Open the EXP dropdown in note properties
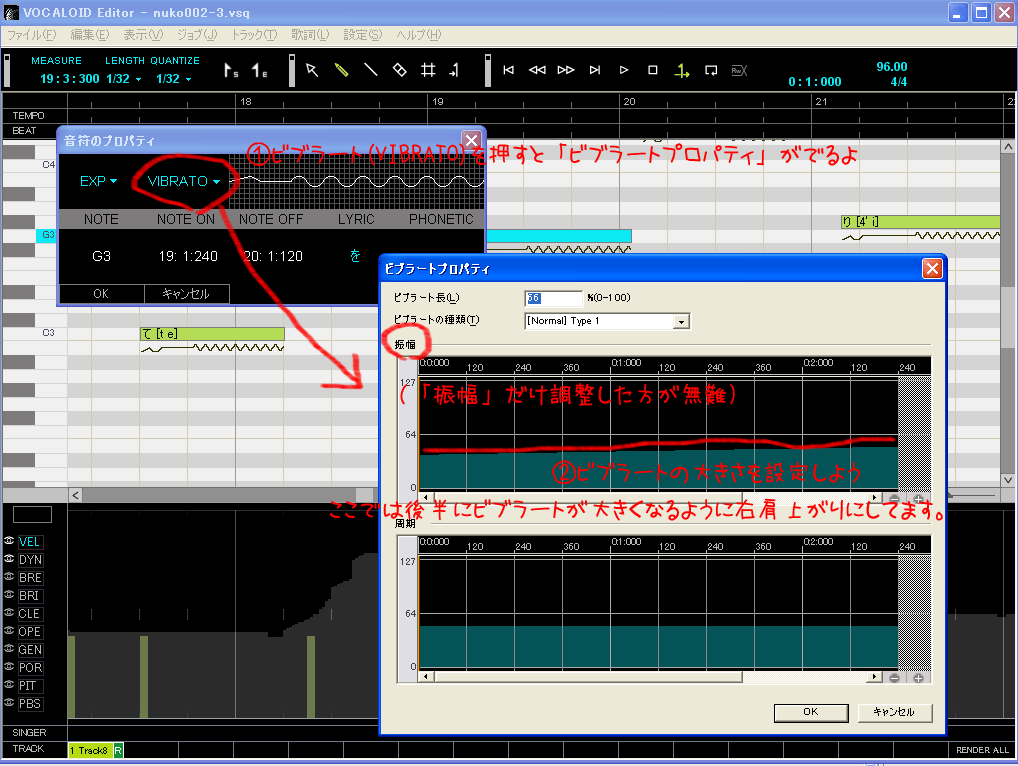This screenshot has height=766, width=1018. 98,181
